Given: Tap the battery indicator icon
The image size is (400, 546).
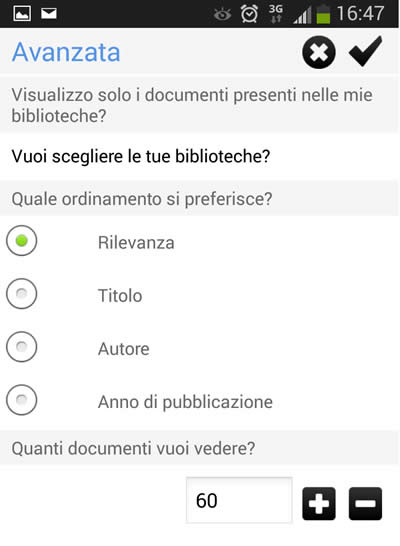Looking at the screenshot, I should pyautogui.click(x=323, y=14).
